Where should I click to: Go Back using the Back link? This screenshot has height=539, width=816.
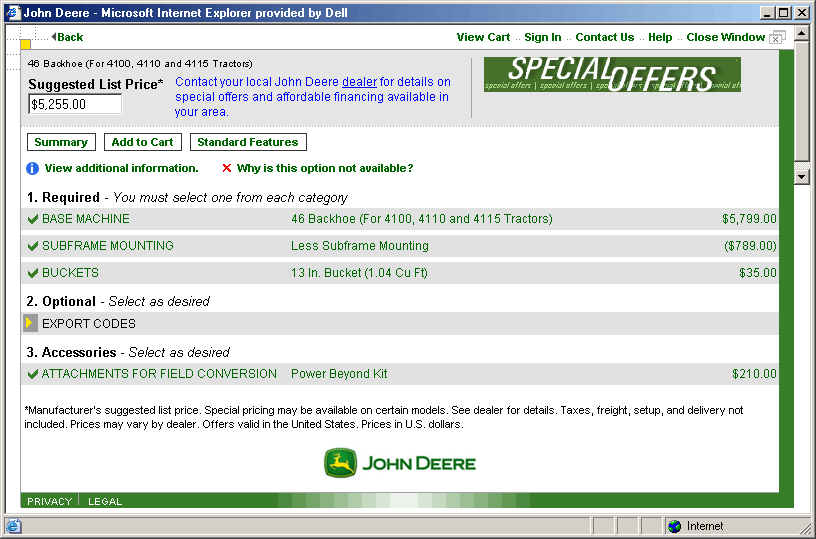pos(67,37)
